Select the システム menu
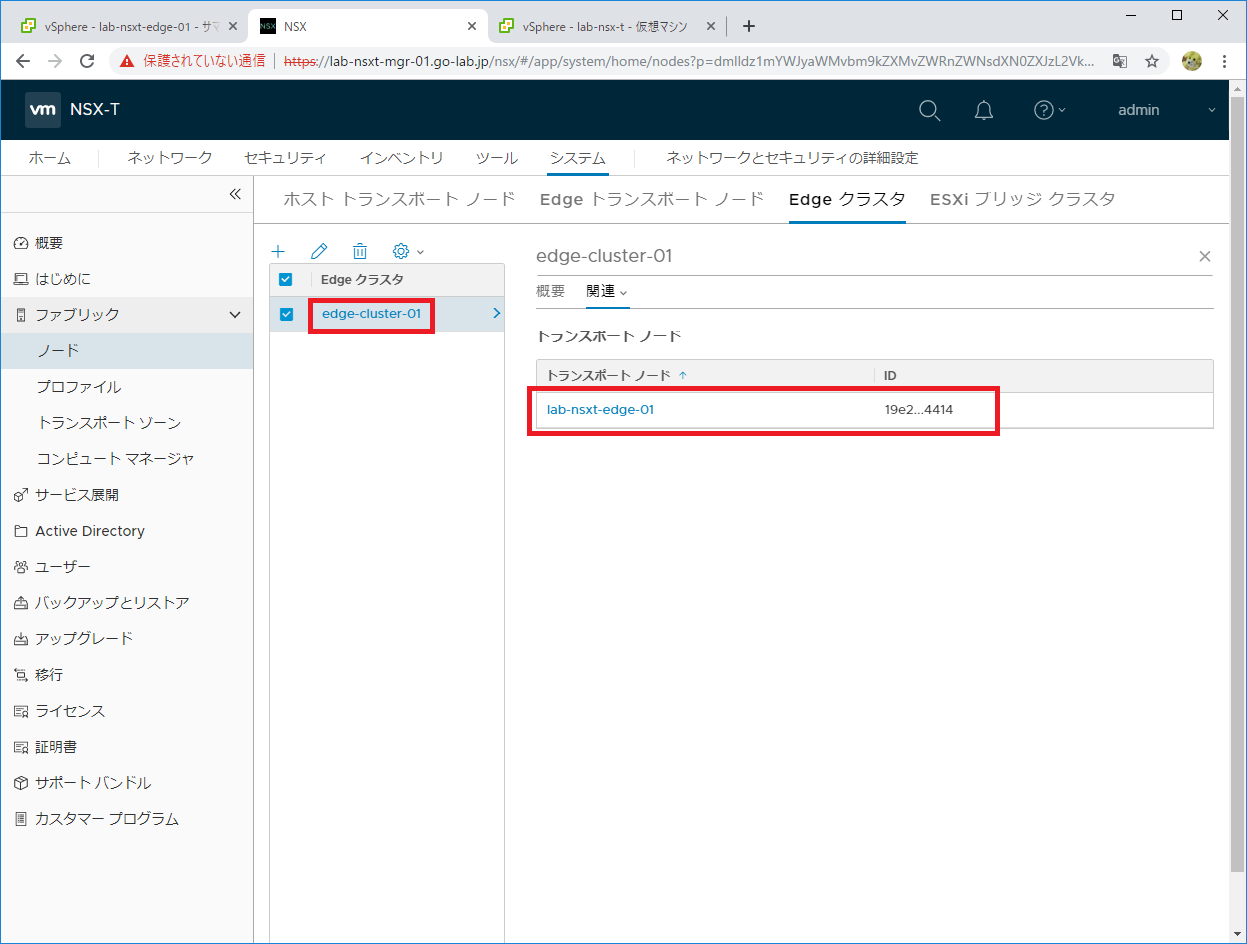The width and height of the screenshot is (1247, 944). point(577,158)
